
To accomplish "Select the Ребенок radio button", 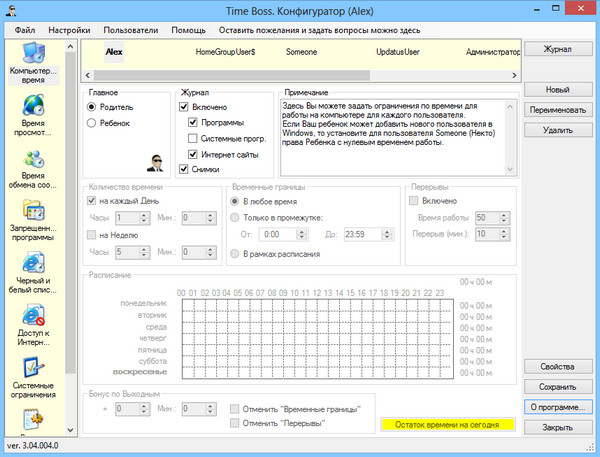I will (x=93, y=123).
